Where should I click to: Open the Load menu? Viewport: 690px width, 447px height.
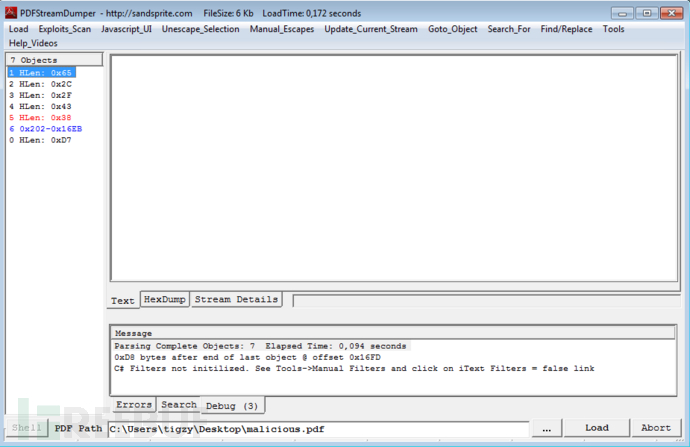coord(18,29)
